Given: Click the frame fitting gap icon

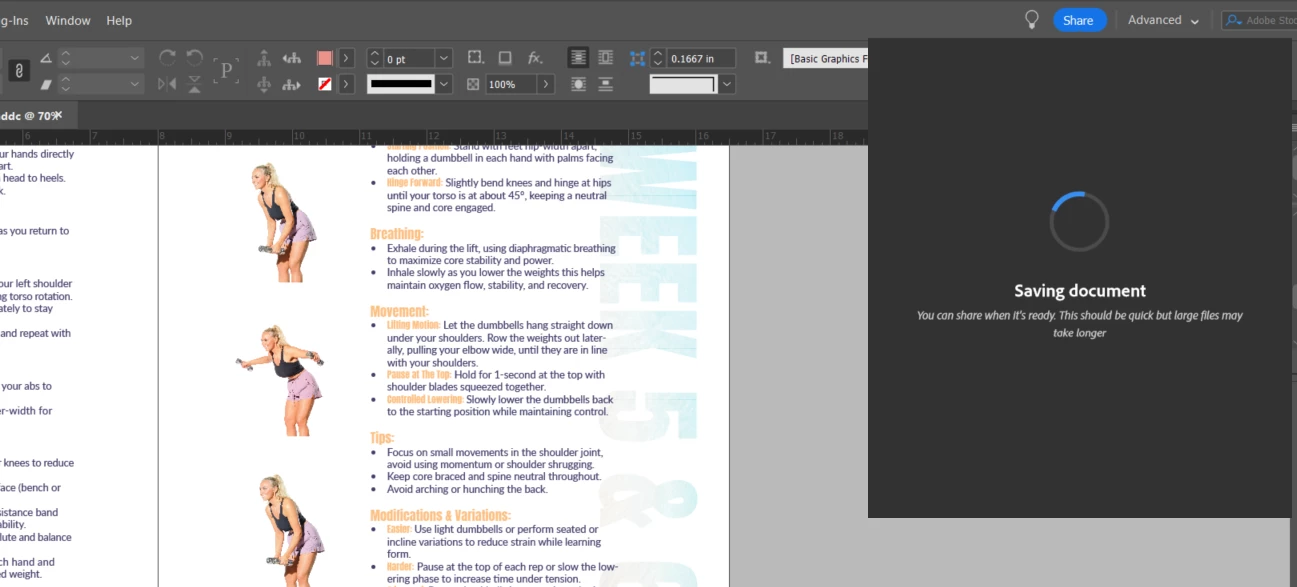Looking at the screenshot, I should (637, 58).
